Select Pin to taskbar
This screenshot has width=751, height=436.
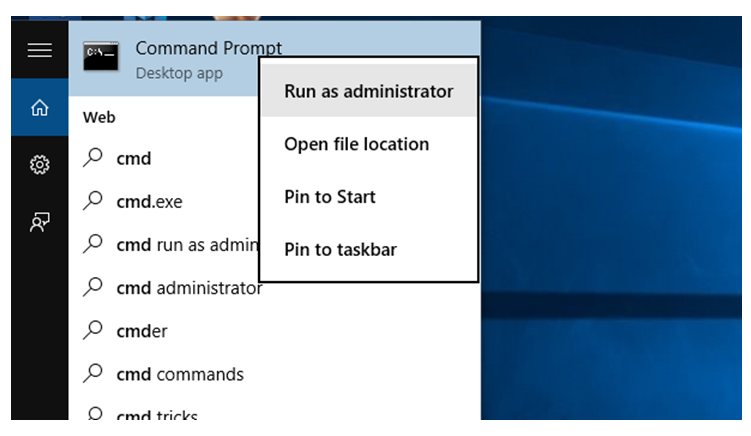tap(369, 249)
